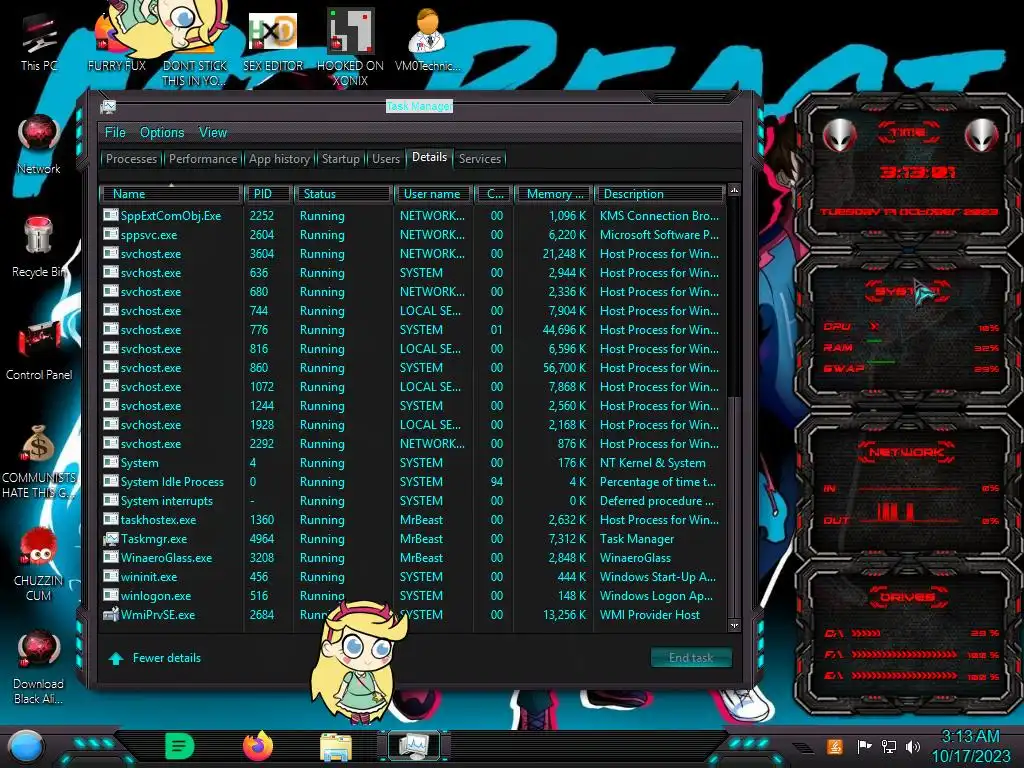Image resolution: width=1024 pixels, height=768 pixels.
Task: Open the Control Panel desktop icon
Action: tap(39, 350)
